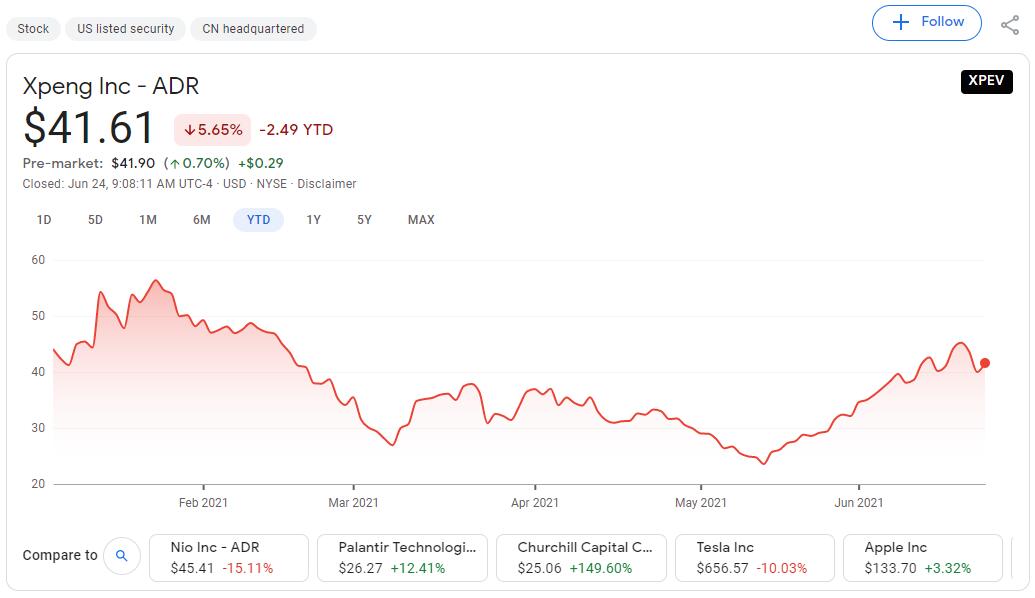
Task: Click the CN headquartered chip
Action: (x=253, y=28)
